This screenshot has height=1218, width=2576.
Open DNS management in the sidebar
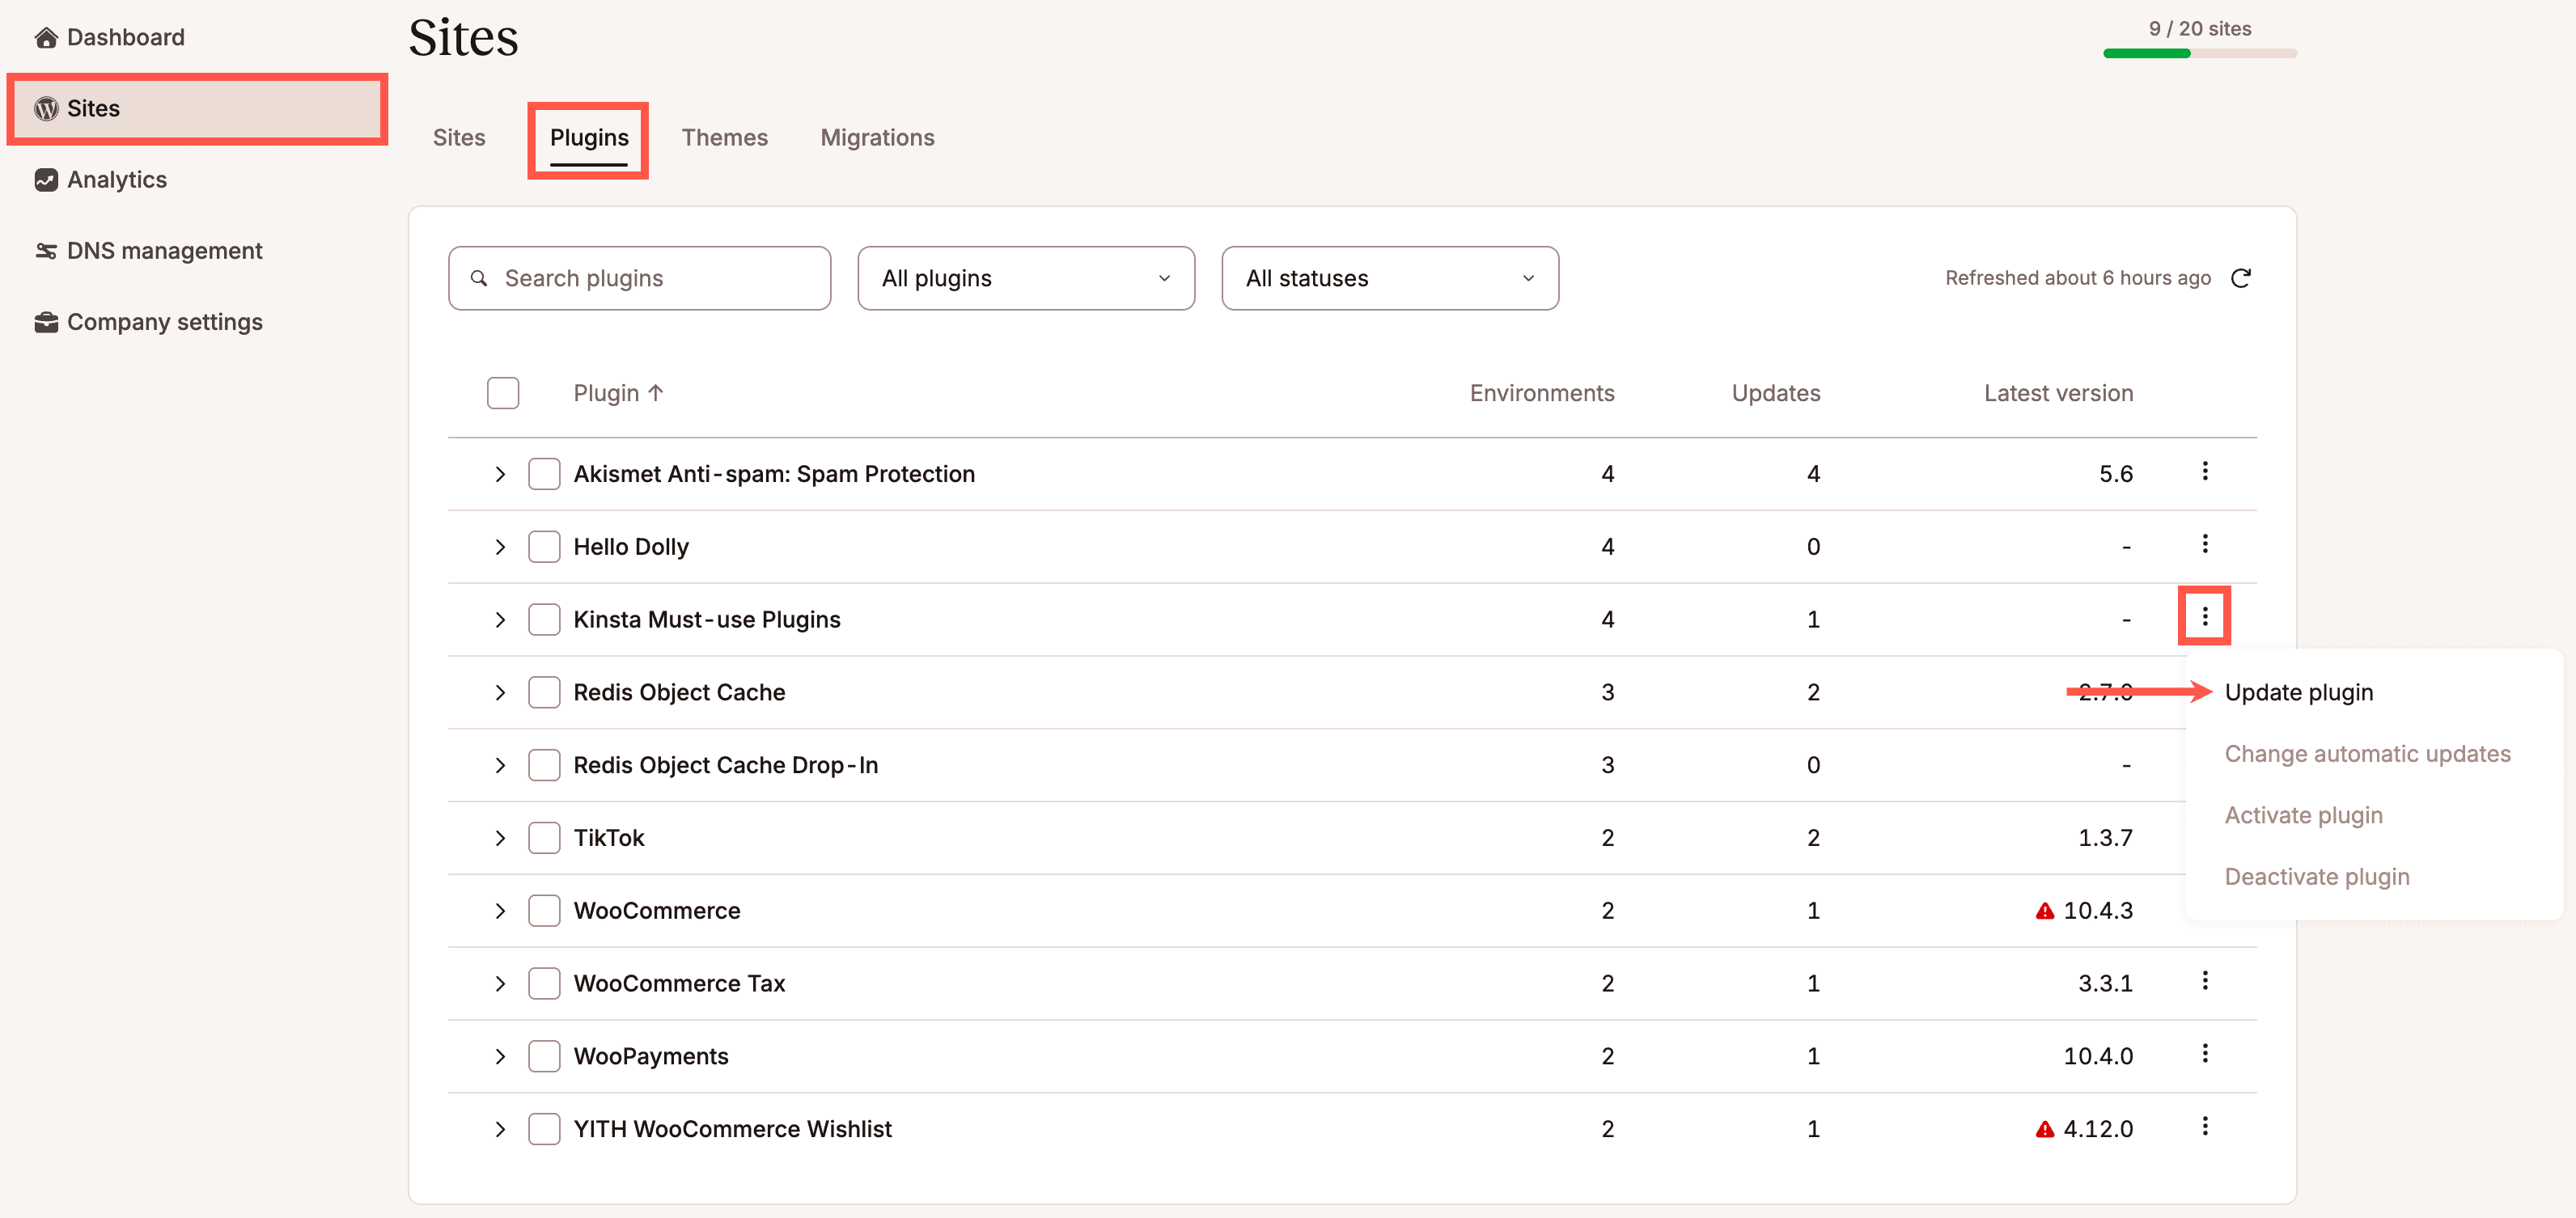pos(164,250)
